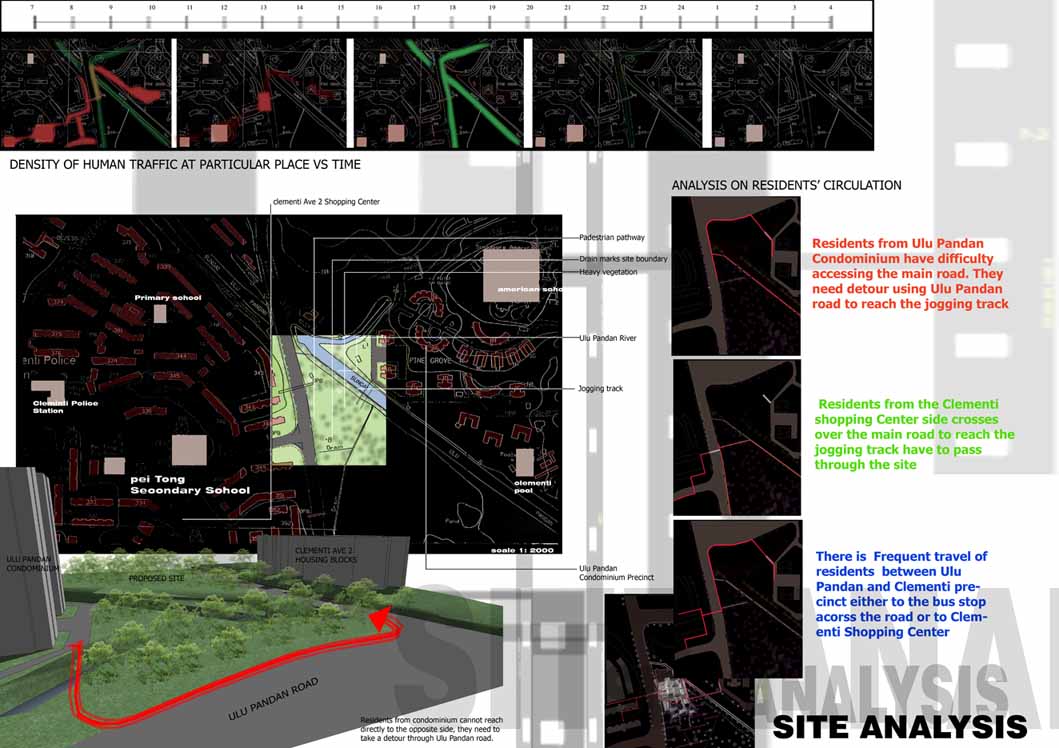Select the american school pink block on map
The height and width of the screenshot is (748, 1059).
point(511,270)
